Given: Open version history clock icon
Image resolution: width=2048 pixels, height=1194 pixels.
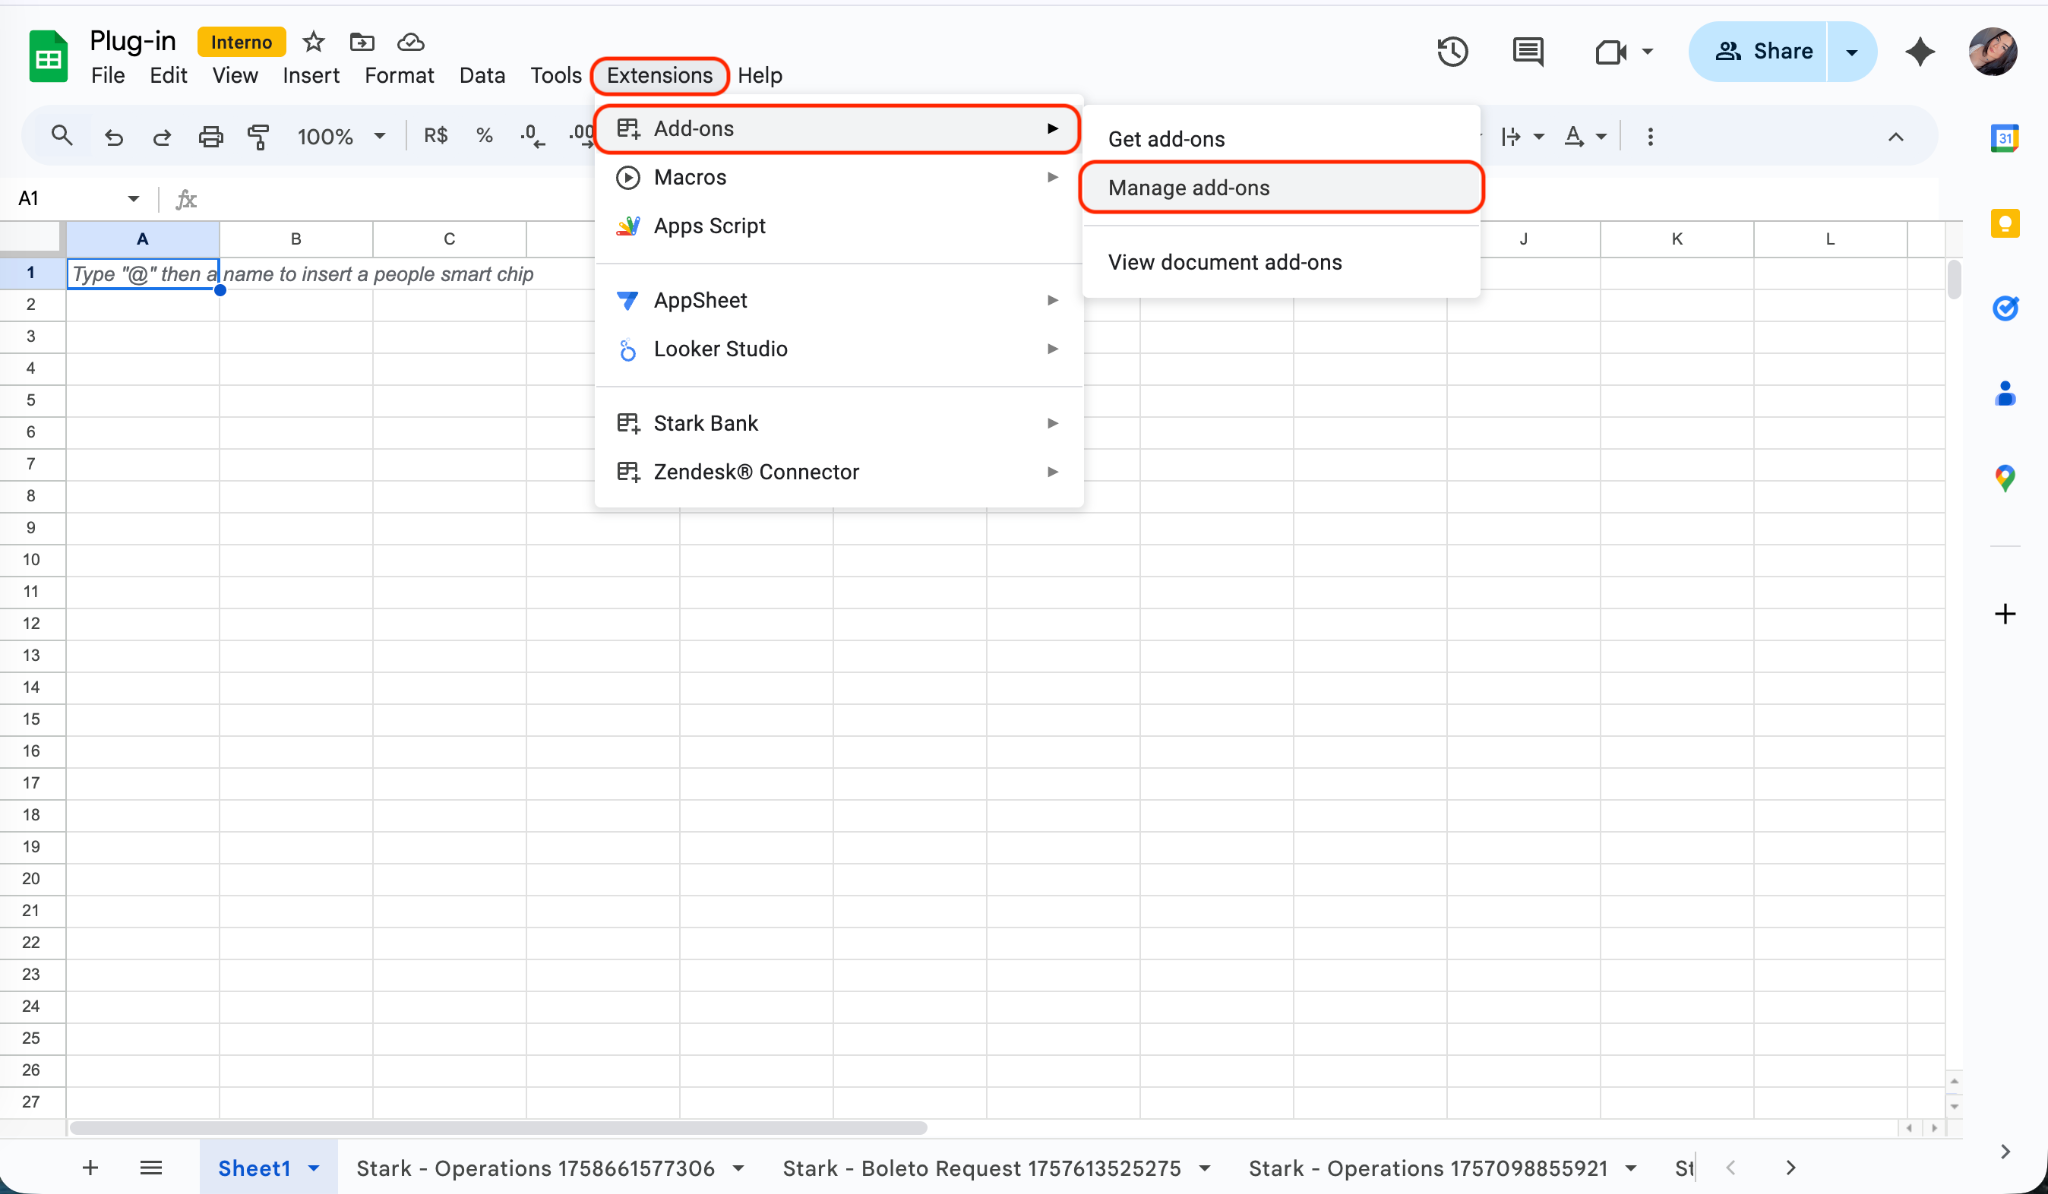Looking at the screenshot, I should [1452, 52].
